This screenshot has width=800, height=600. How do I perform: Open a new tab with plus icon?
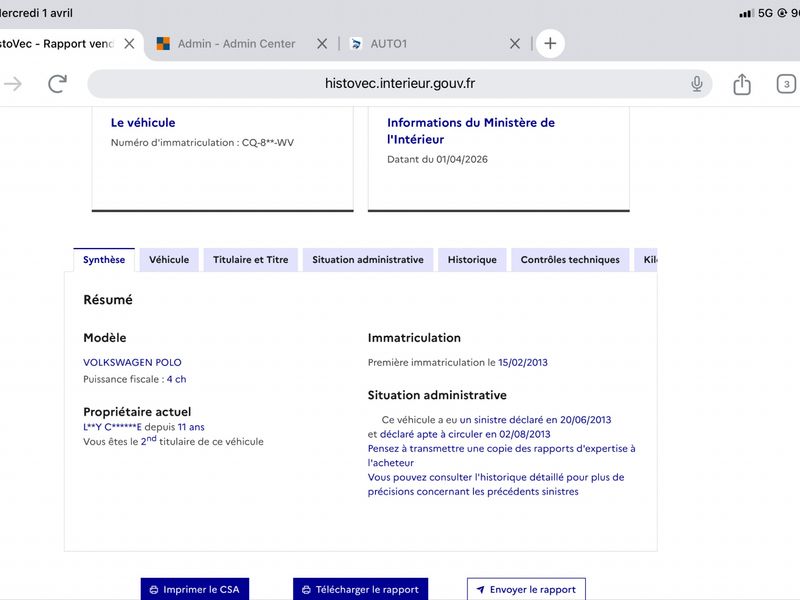550,43
